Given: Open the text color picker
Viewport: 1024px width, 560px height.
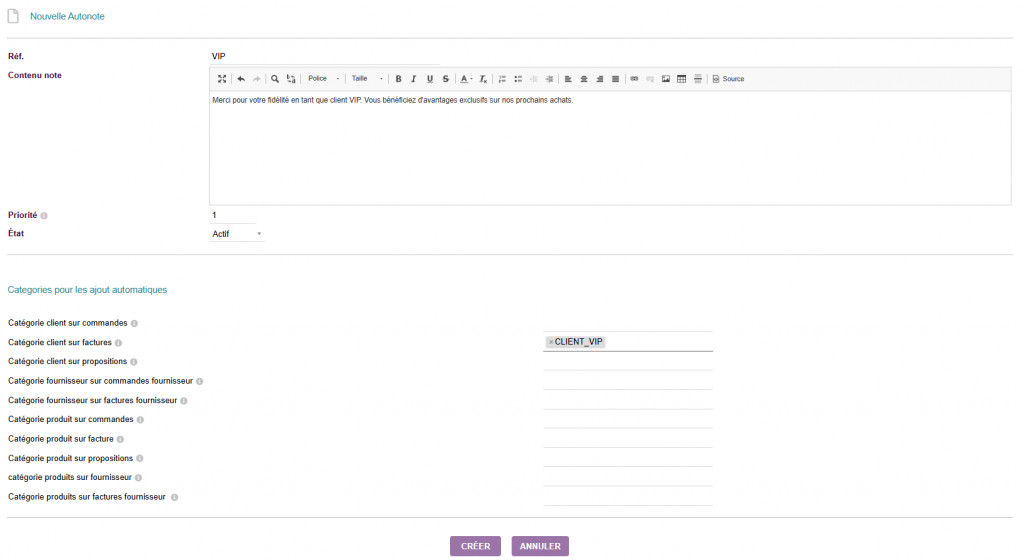Looking at the screenshot, I should [x=466, y=79].
